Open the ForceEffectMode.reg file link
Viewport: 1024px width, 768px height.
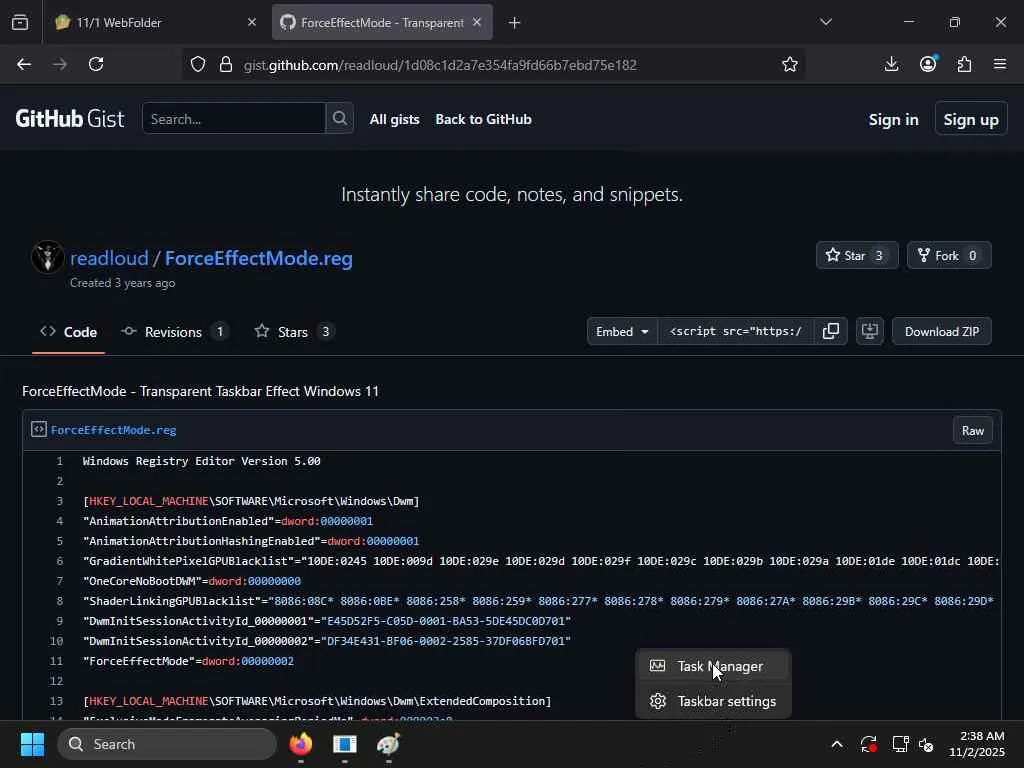point(114,430)
